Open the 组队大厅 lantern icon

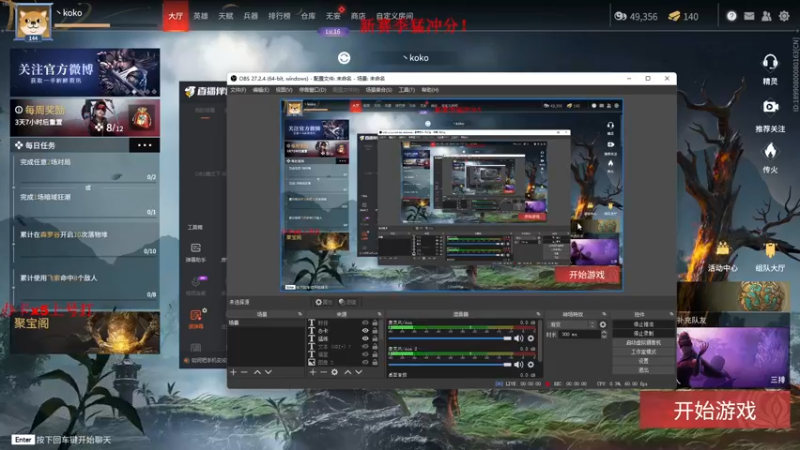[770, 250]
